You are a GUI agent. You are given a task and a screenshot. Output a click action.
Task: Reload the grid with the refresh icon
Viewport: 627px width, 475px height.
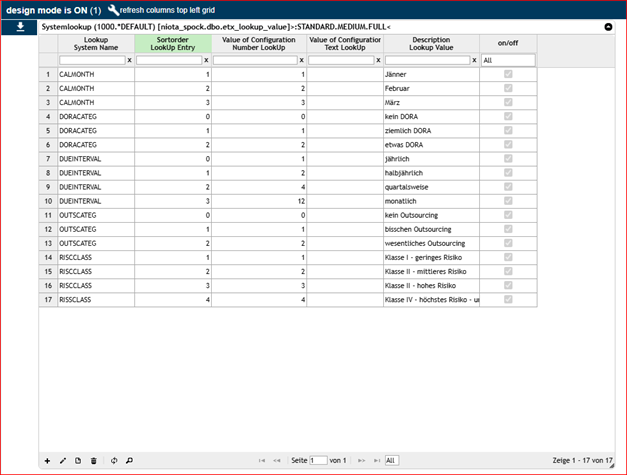[114, 460]
